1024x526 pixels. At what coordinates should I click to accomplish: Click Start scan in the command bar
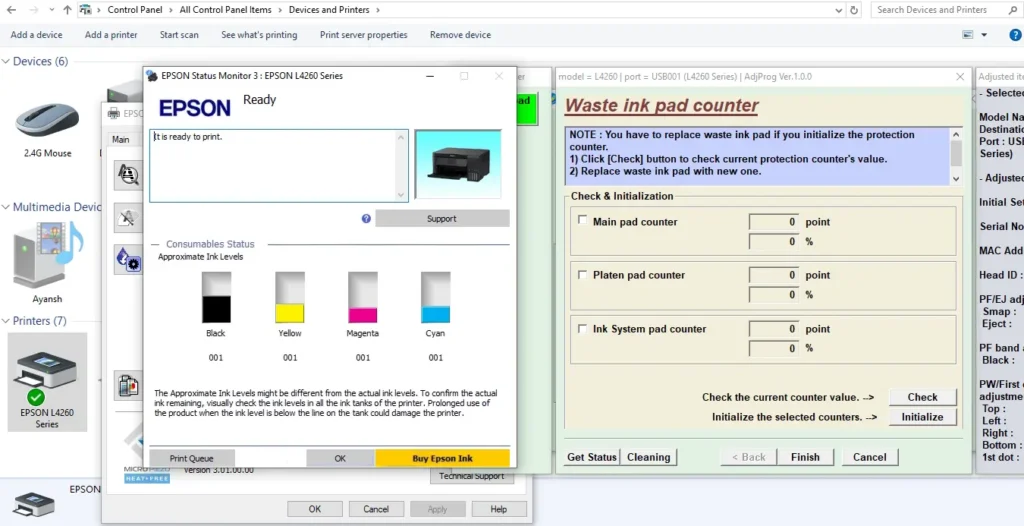click(179, 35)
